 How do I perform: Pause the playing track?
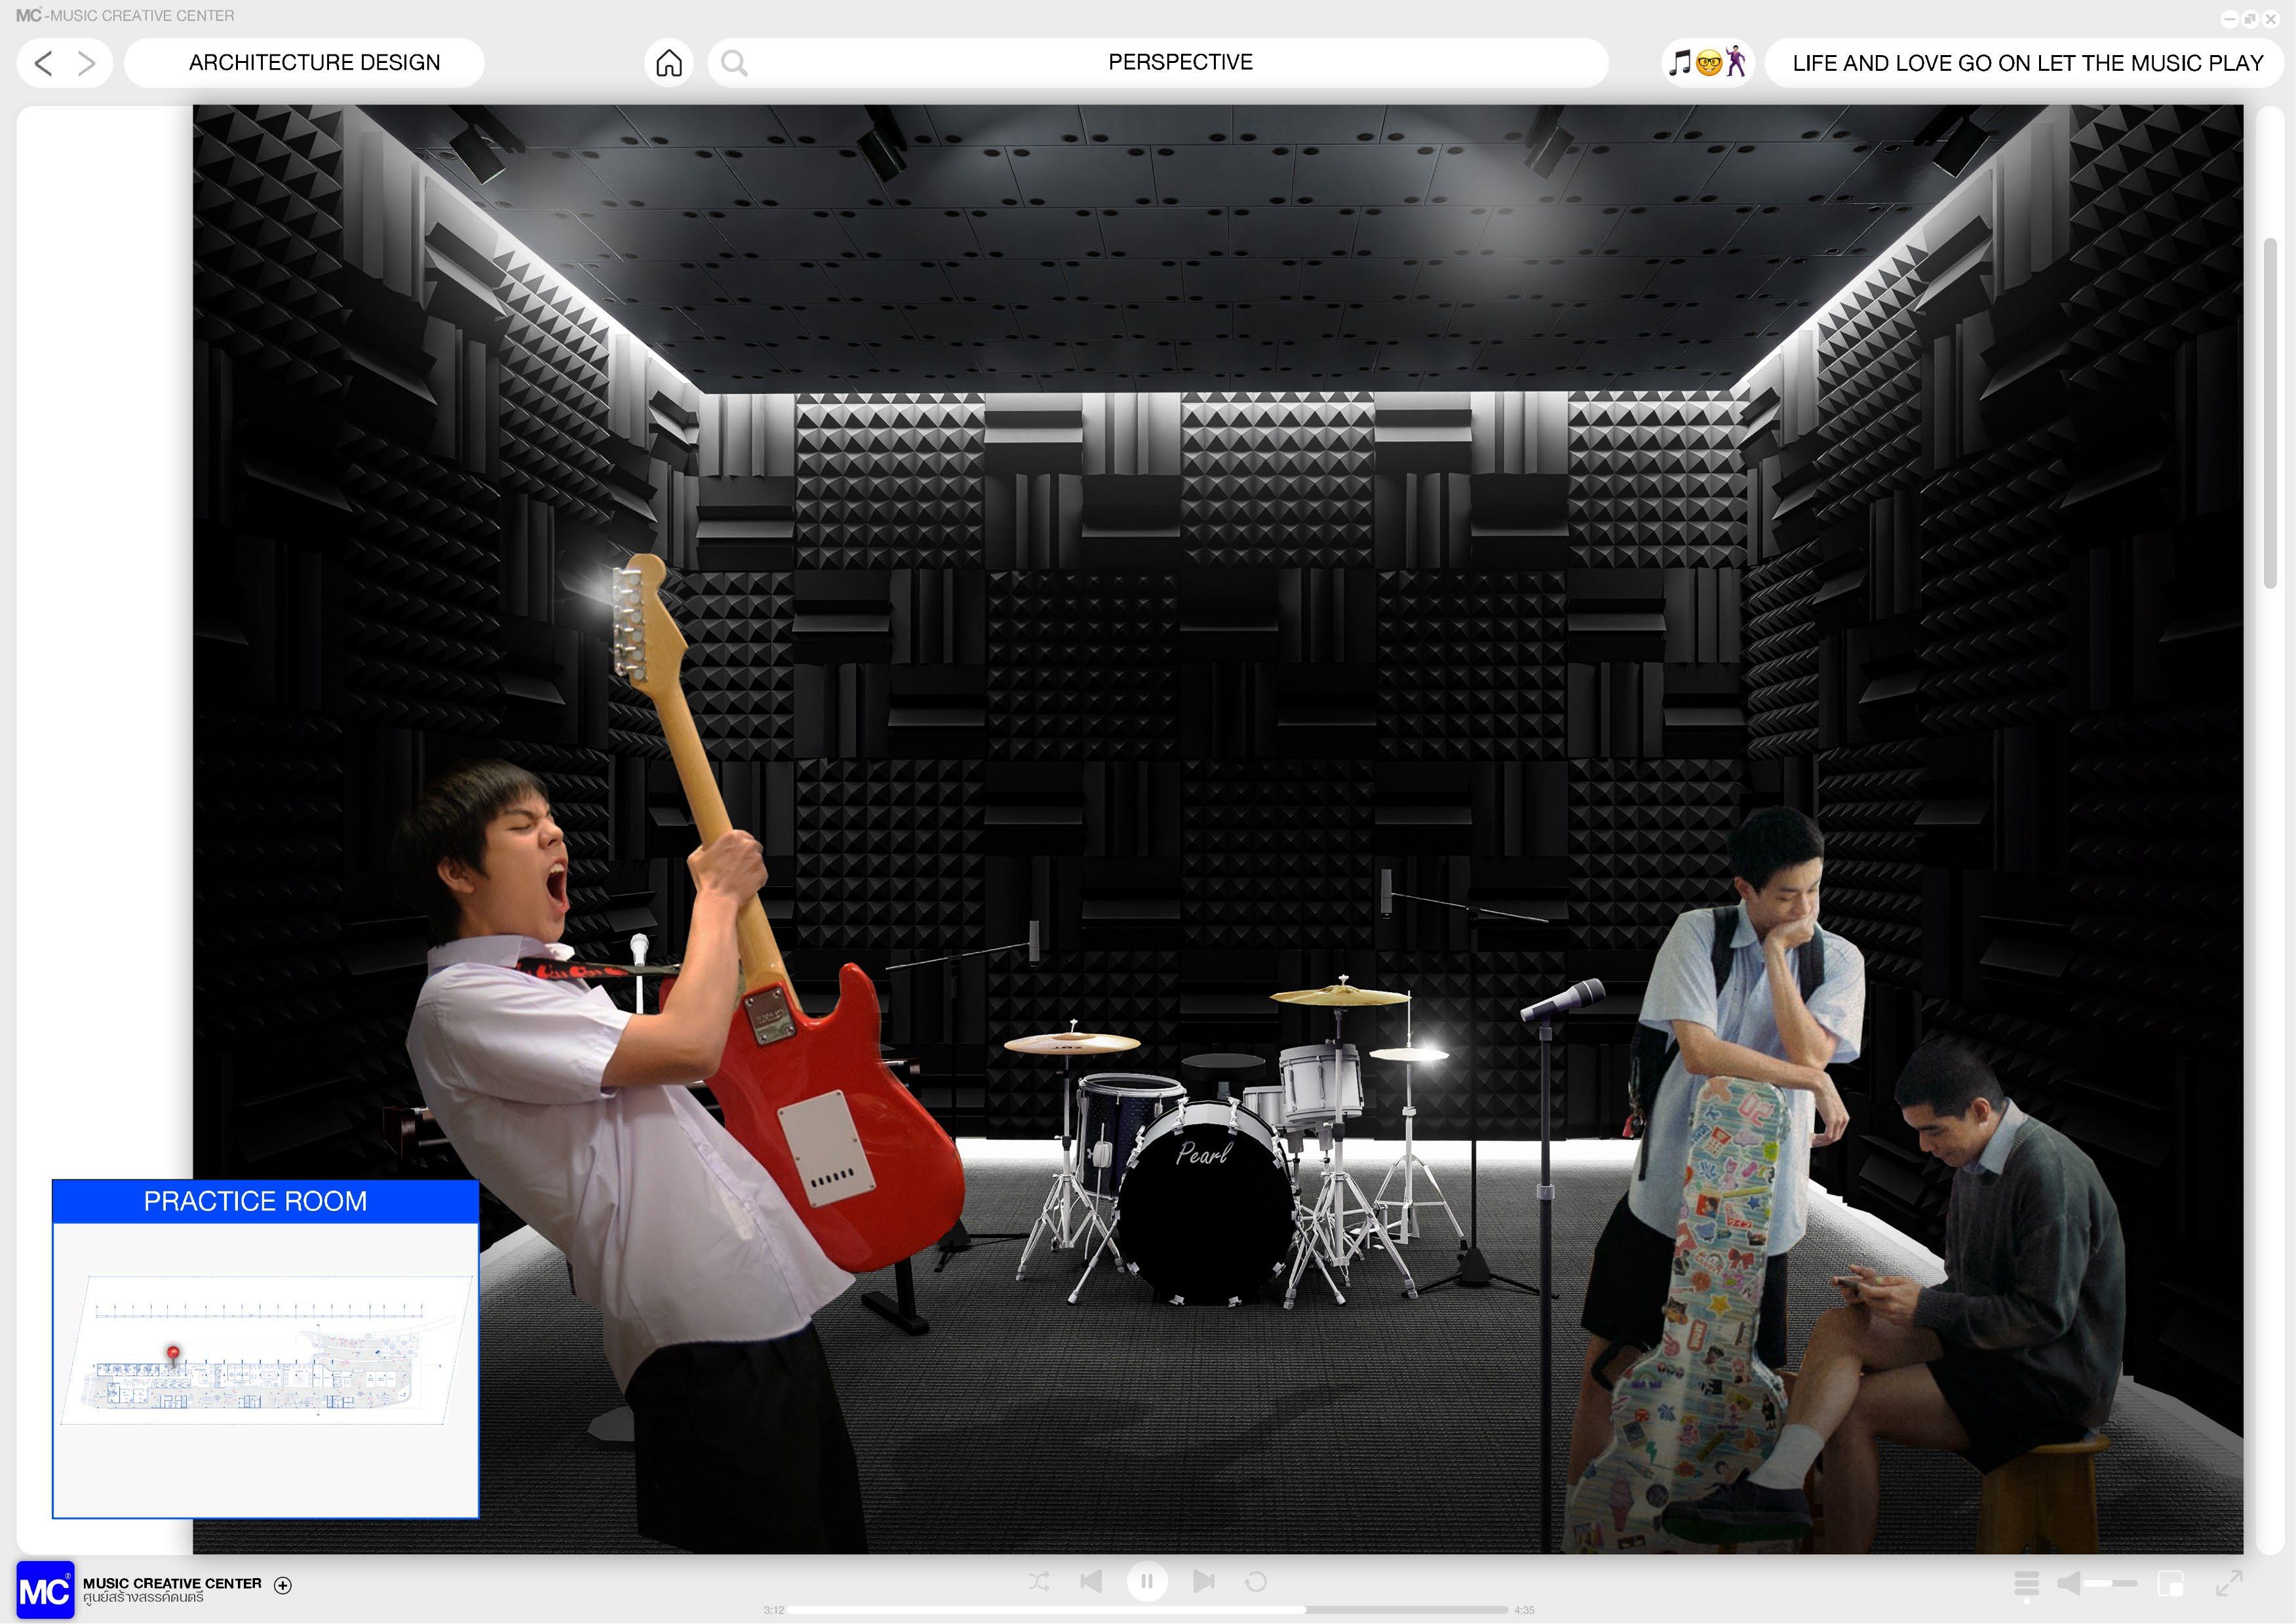(1147, 1581)
